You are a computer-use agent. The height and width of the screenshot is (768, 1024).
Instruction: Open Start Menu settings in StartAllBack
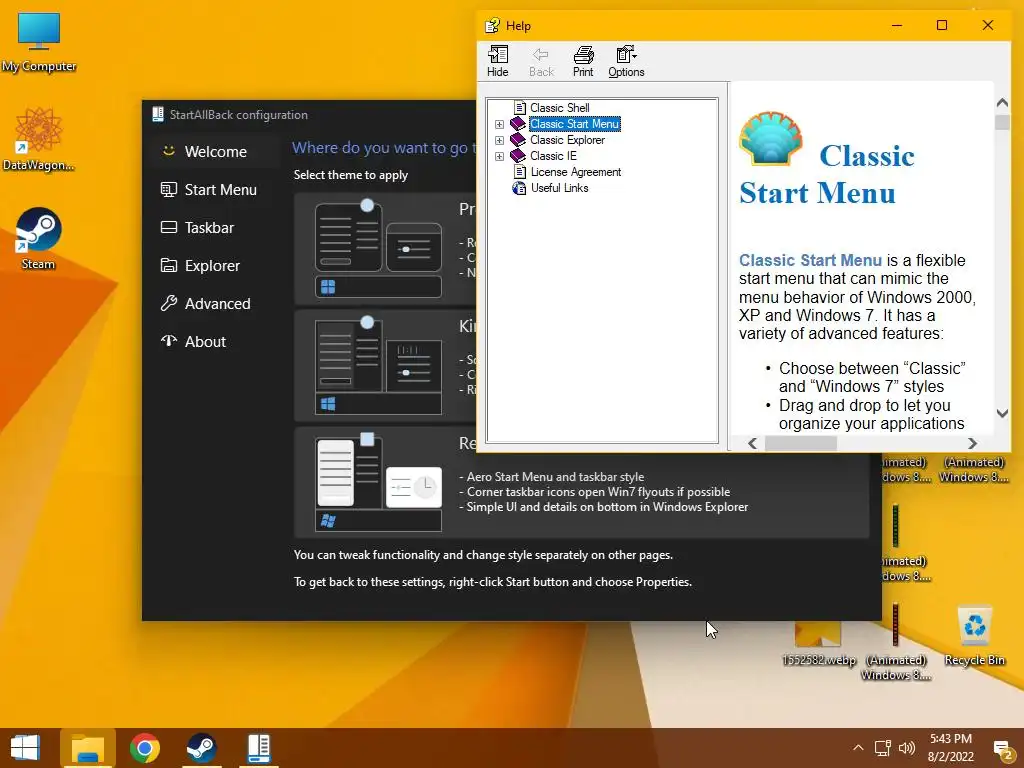click(213, 189)
